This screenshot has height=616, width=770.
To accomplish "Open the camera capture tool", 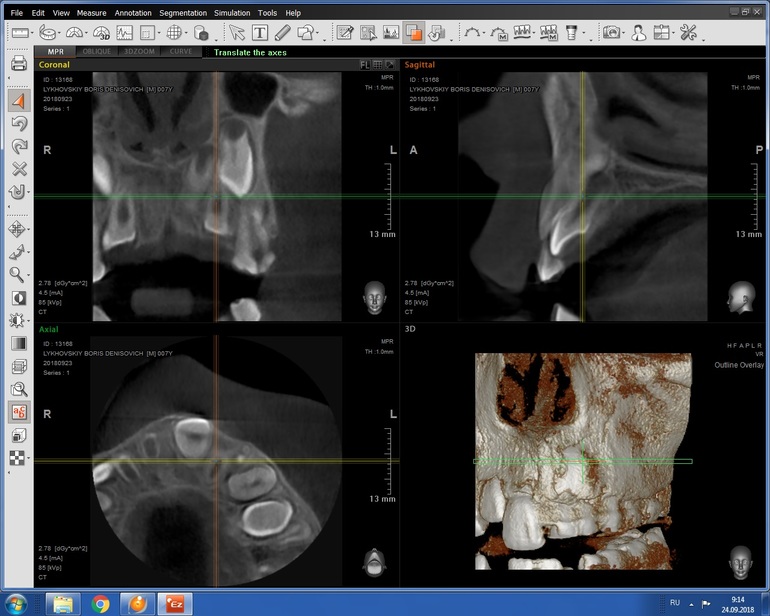I will tap(611, 33).
